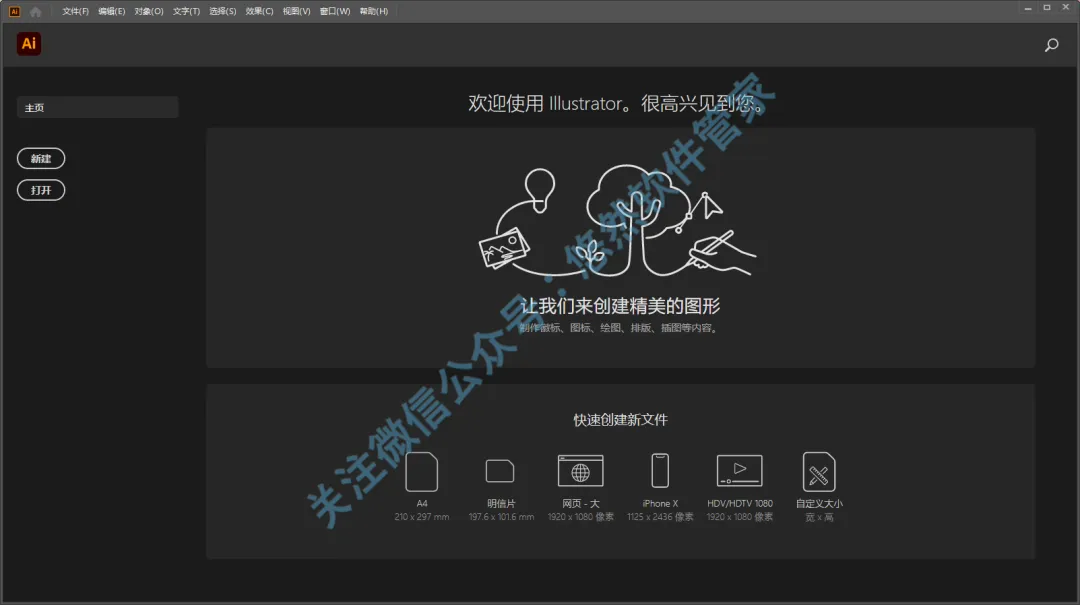Open the 对象(O) menu
The image size is (1080, 605).
pyautogui.click(x=149, y=12)
